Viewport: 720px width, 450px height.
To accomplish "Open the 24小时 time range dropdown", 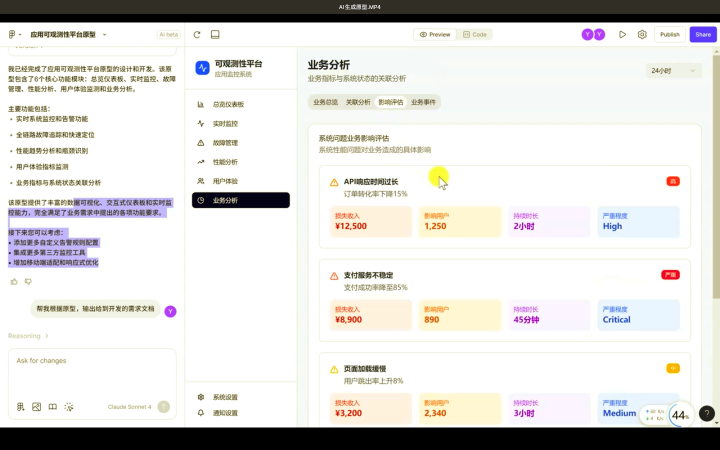I will (x=667, y=71).
